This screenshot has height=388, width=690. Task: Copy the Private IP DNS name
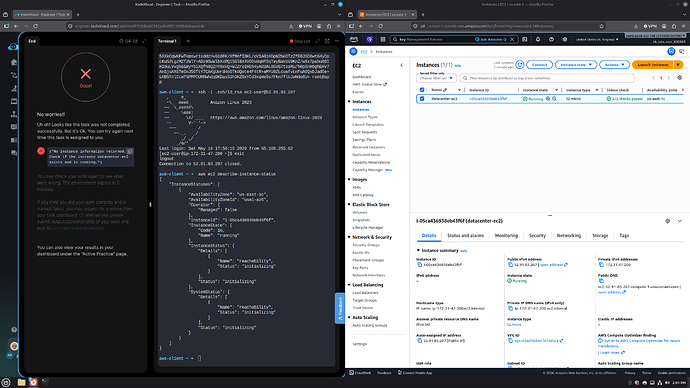click(x=510, y=308)
